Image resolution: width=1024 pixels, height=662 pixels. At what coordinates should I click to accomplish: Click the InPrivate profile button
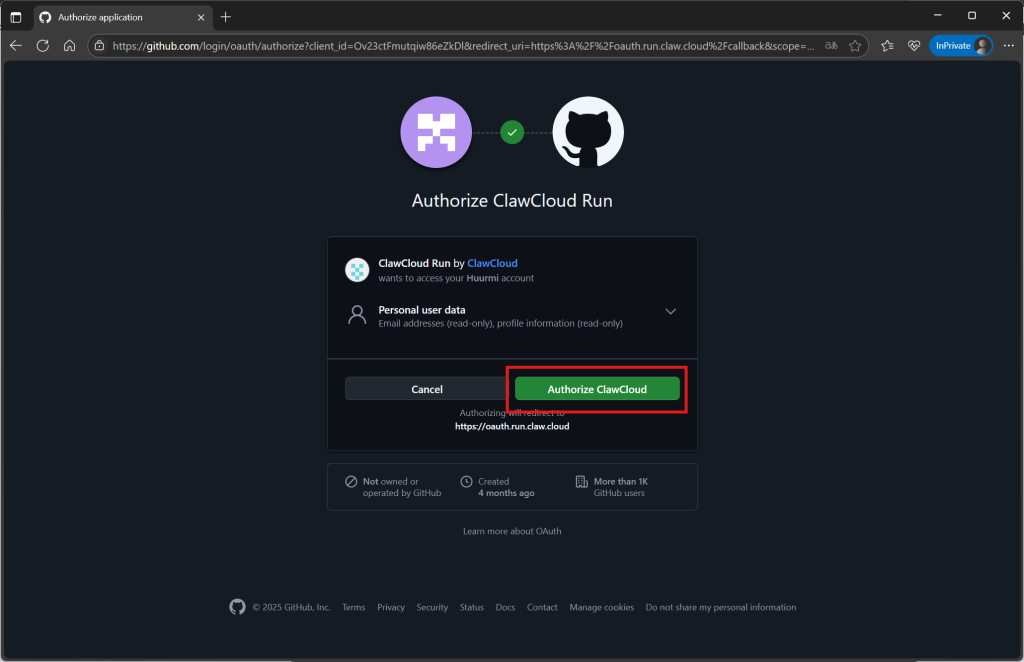pos(961,46)
